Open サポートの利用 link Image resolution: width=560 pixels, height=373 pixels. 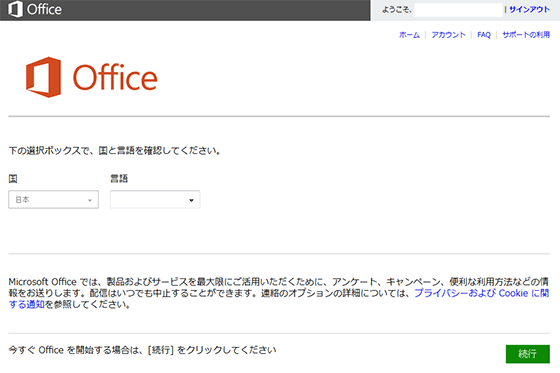click(526, 35)
